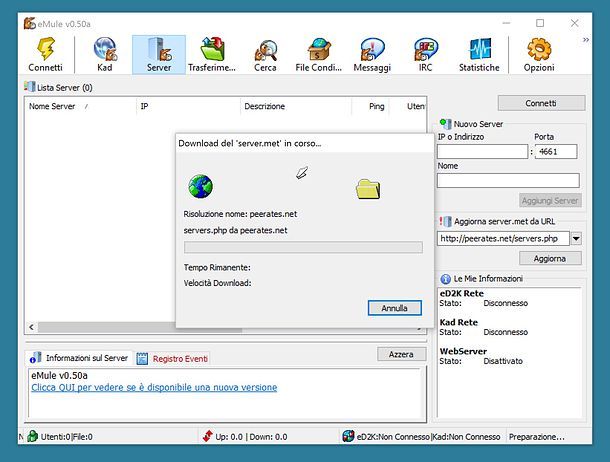Click the folder icon in download dialog

(368, 189)
